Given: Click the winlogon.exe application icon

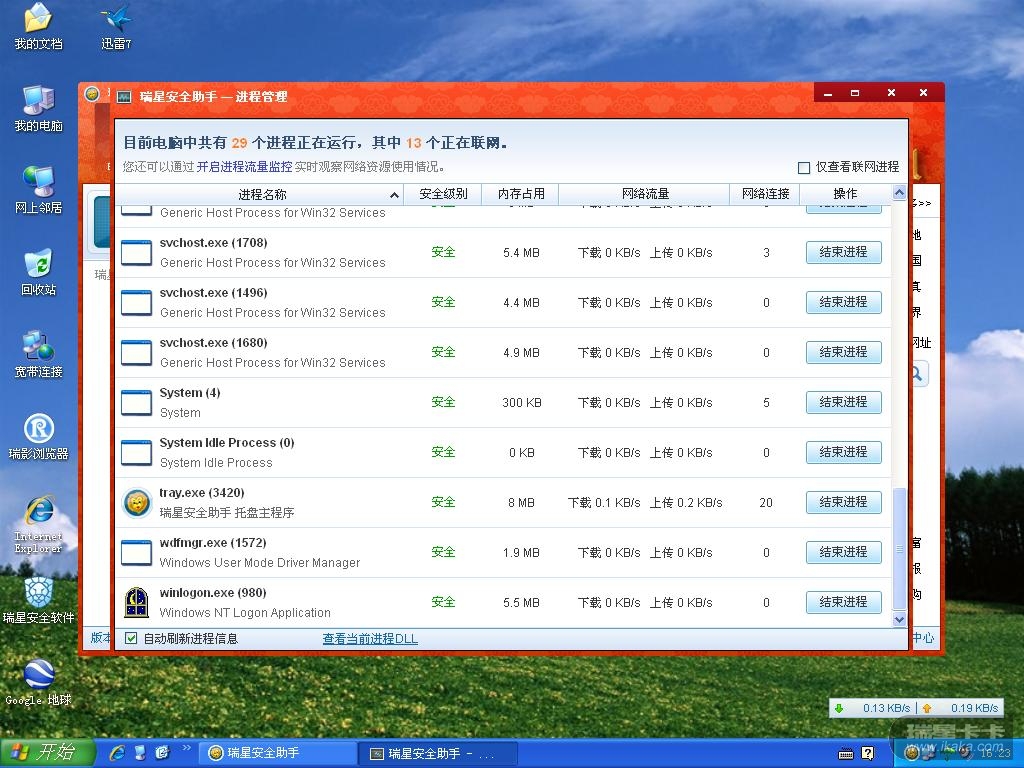Looking at the screenshot, I should (x=136, y=602).
